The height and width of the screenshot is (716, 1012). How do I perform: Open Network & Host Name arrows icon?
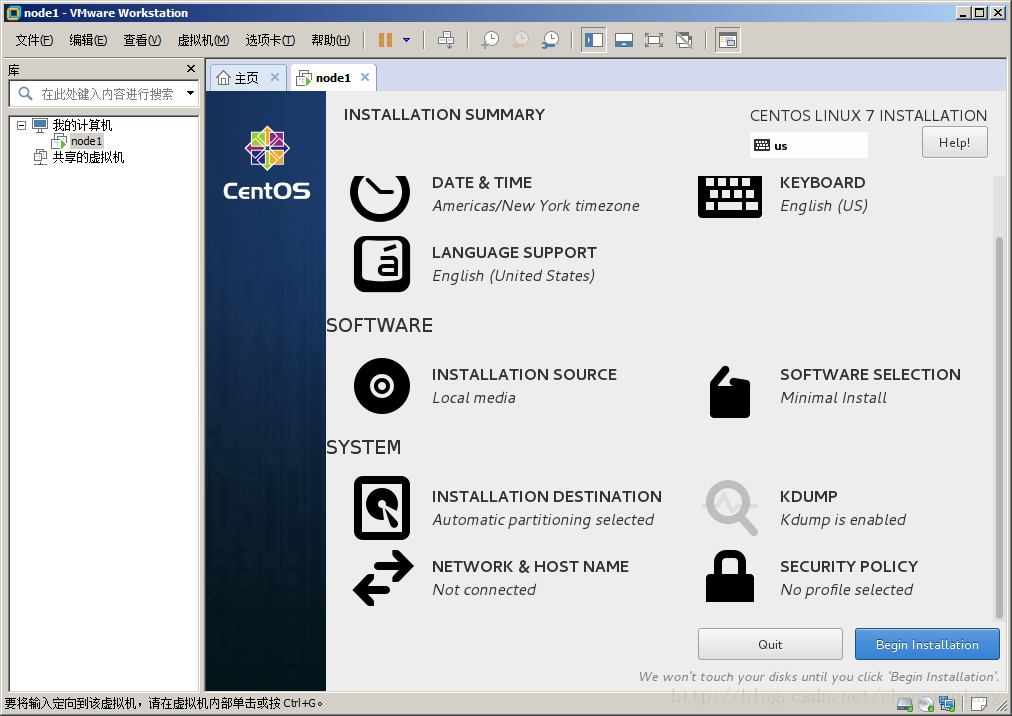[x=383, y=578]
